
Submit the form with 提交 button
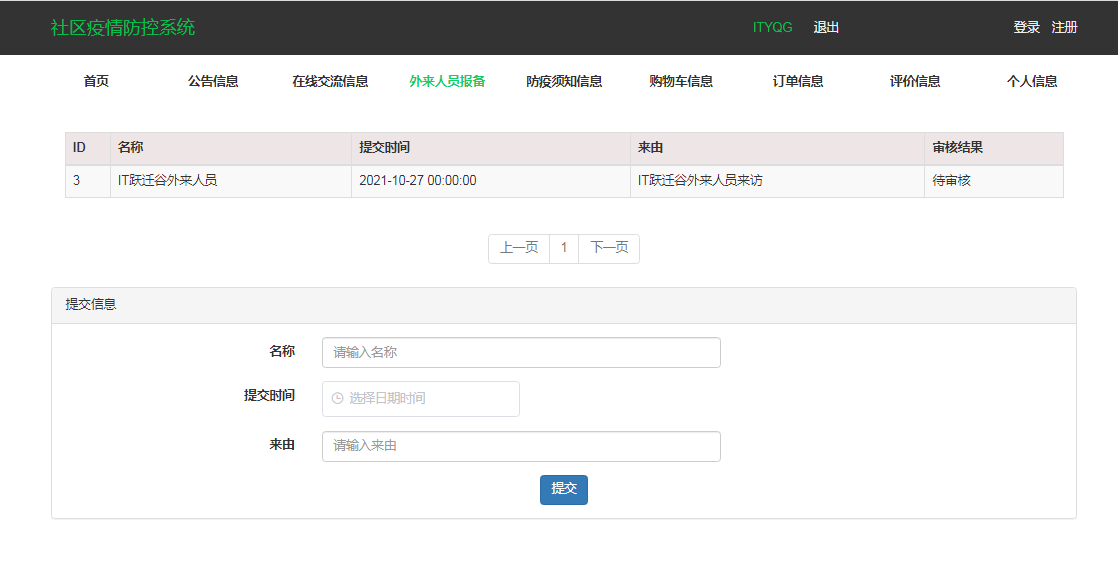click(x=564, y=489)
